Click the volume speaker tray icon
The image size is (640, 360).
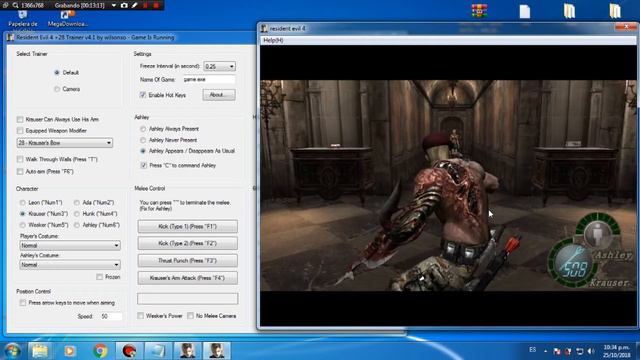(x=591, y=351)
